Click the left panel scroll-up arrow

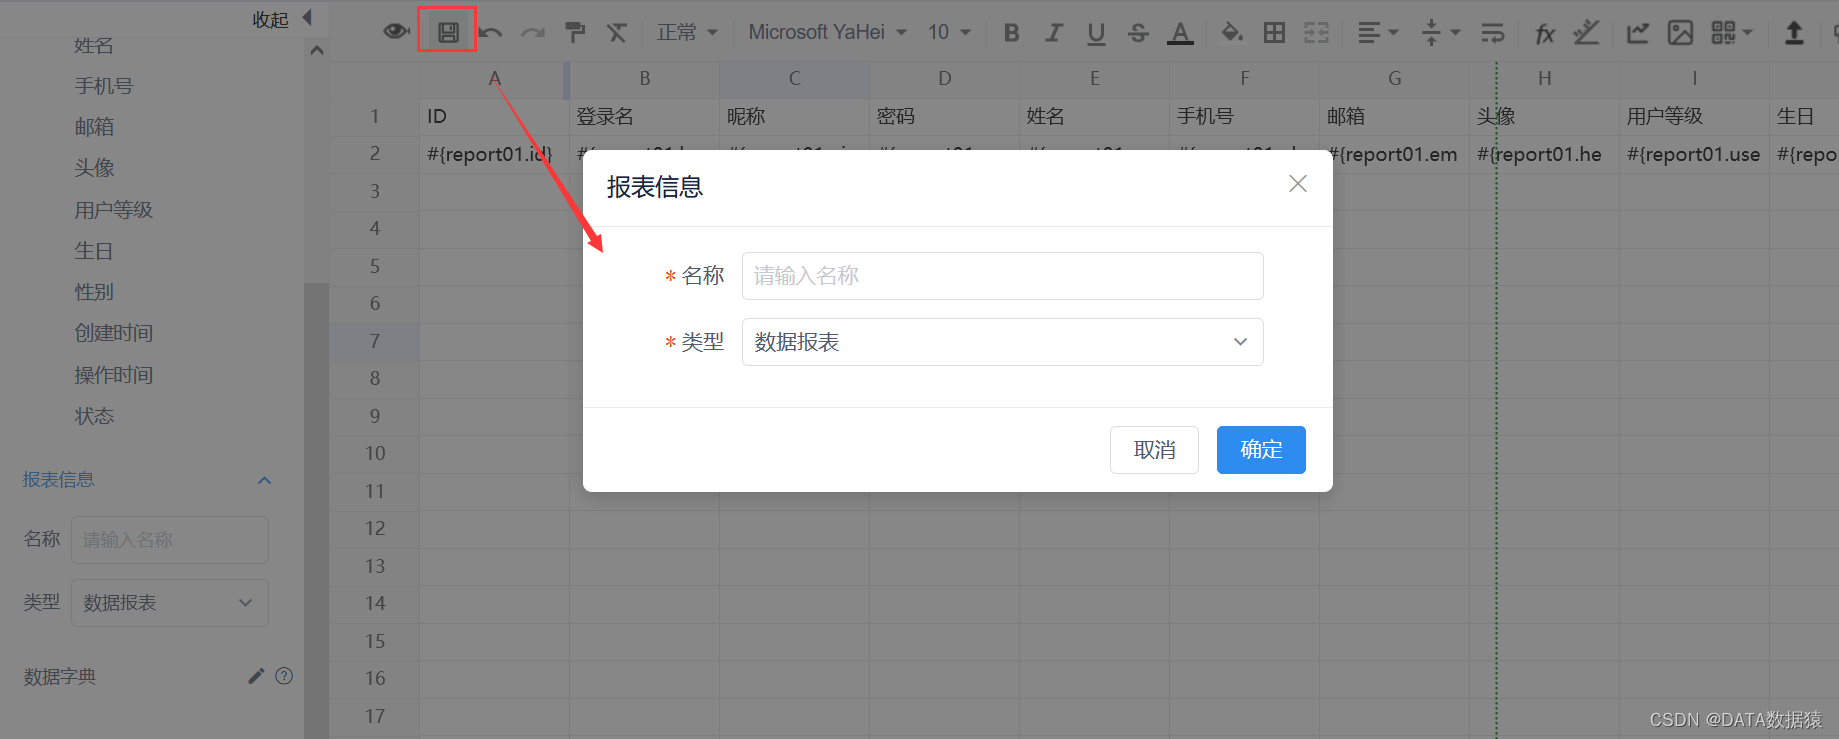(317, 50)
